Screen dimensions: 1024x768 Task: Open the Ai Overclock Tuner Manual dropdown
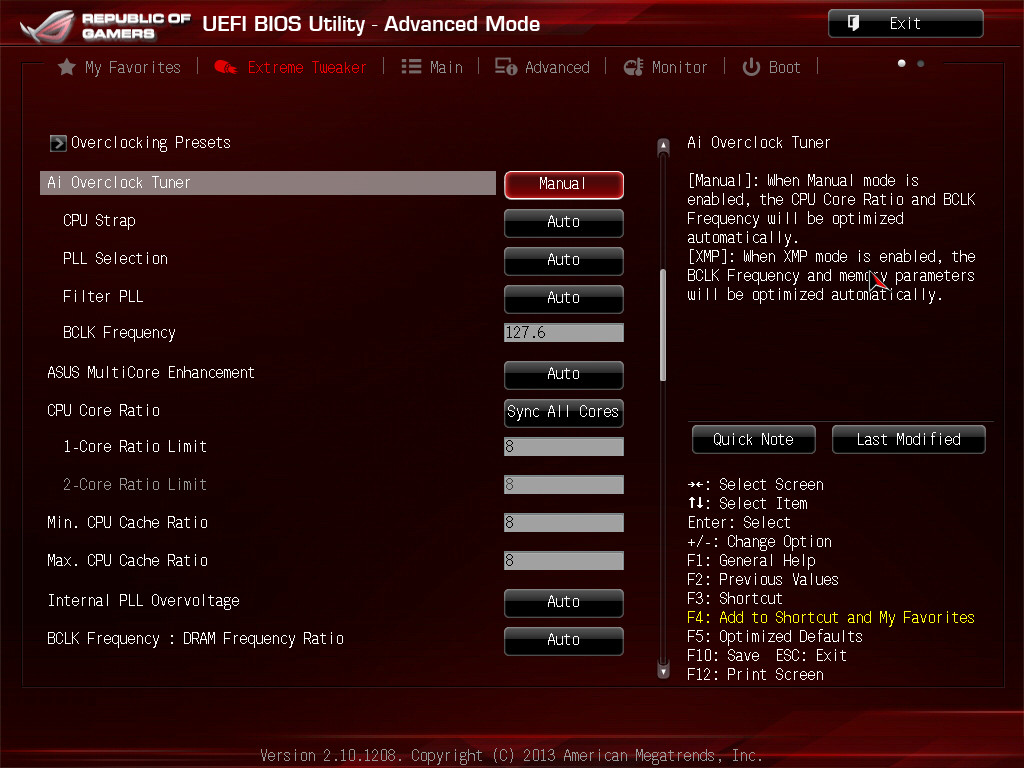tap(563, 184)
